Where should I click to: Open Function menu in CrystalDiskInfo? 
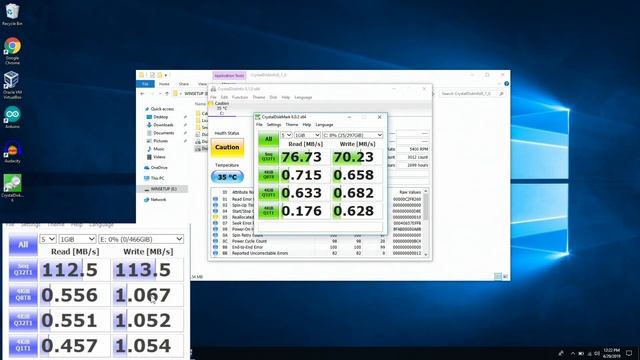(x=240, y=97)
